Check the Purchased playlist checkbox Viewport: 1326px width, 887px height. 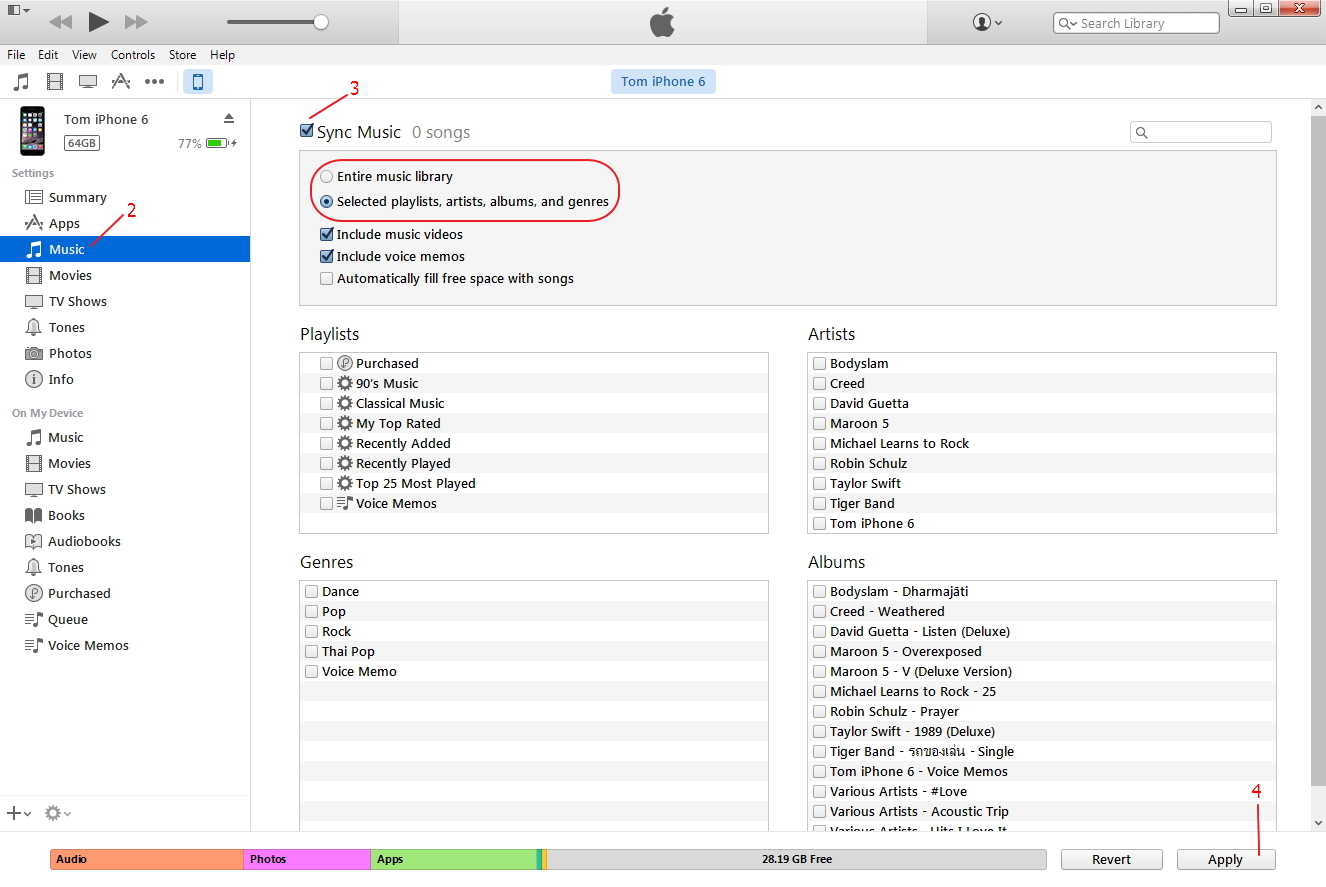point(326,363)
